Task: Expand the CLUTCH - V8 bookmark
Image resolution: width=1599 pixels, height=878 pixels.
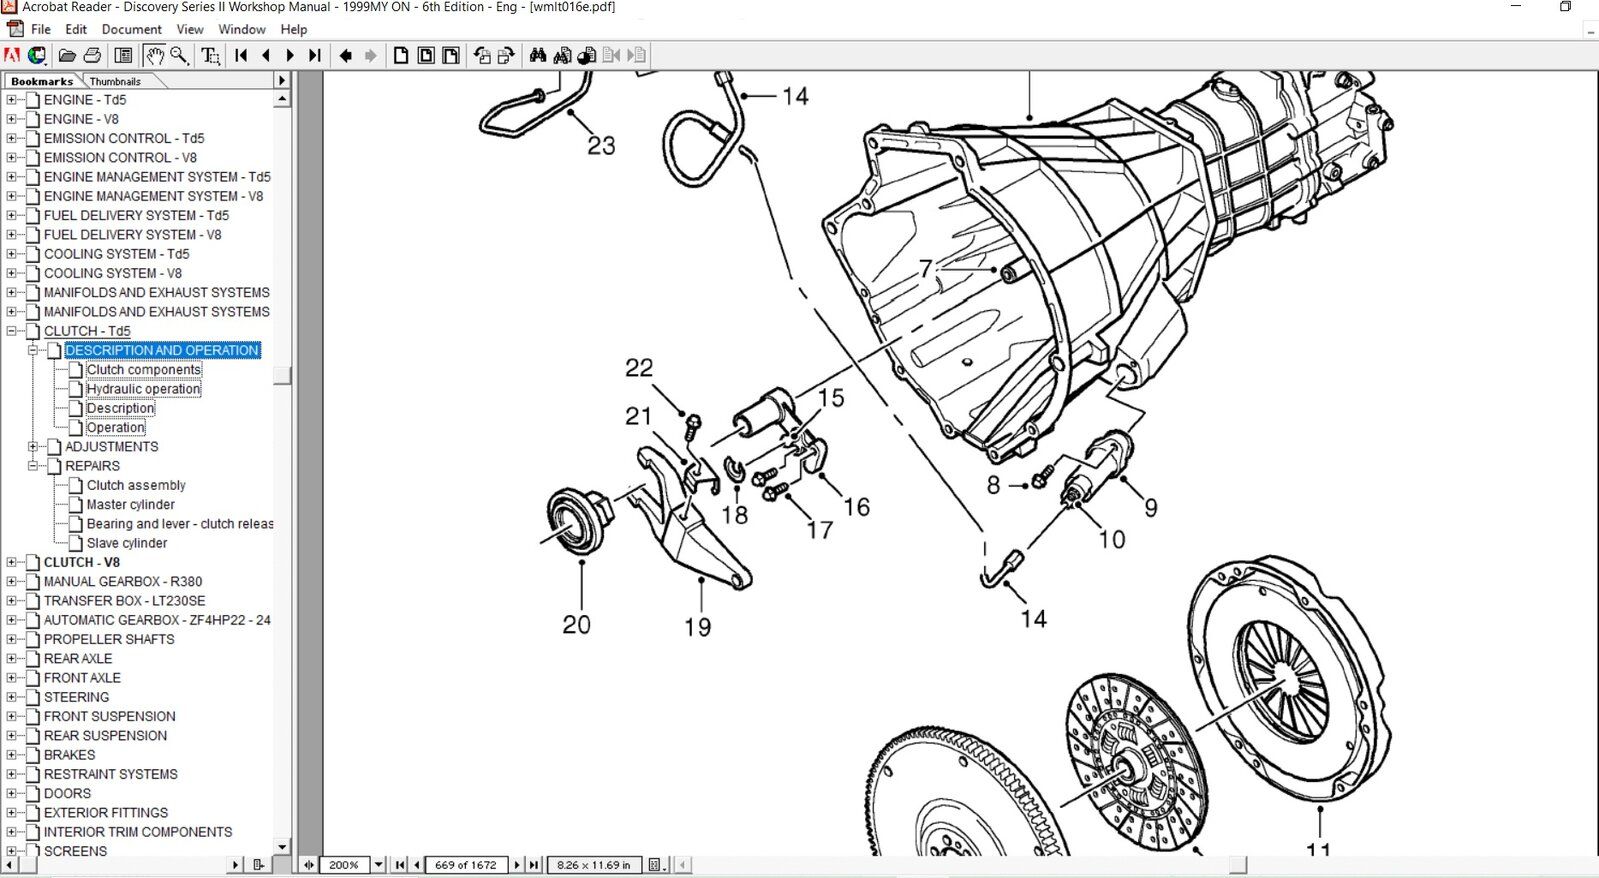Action: click(12, 562)
